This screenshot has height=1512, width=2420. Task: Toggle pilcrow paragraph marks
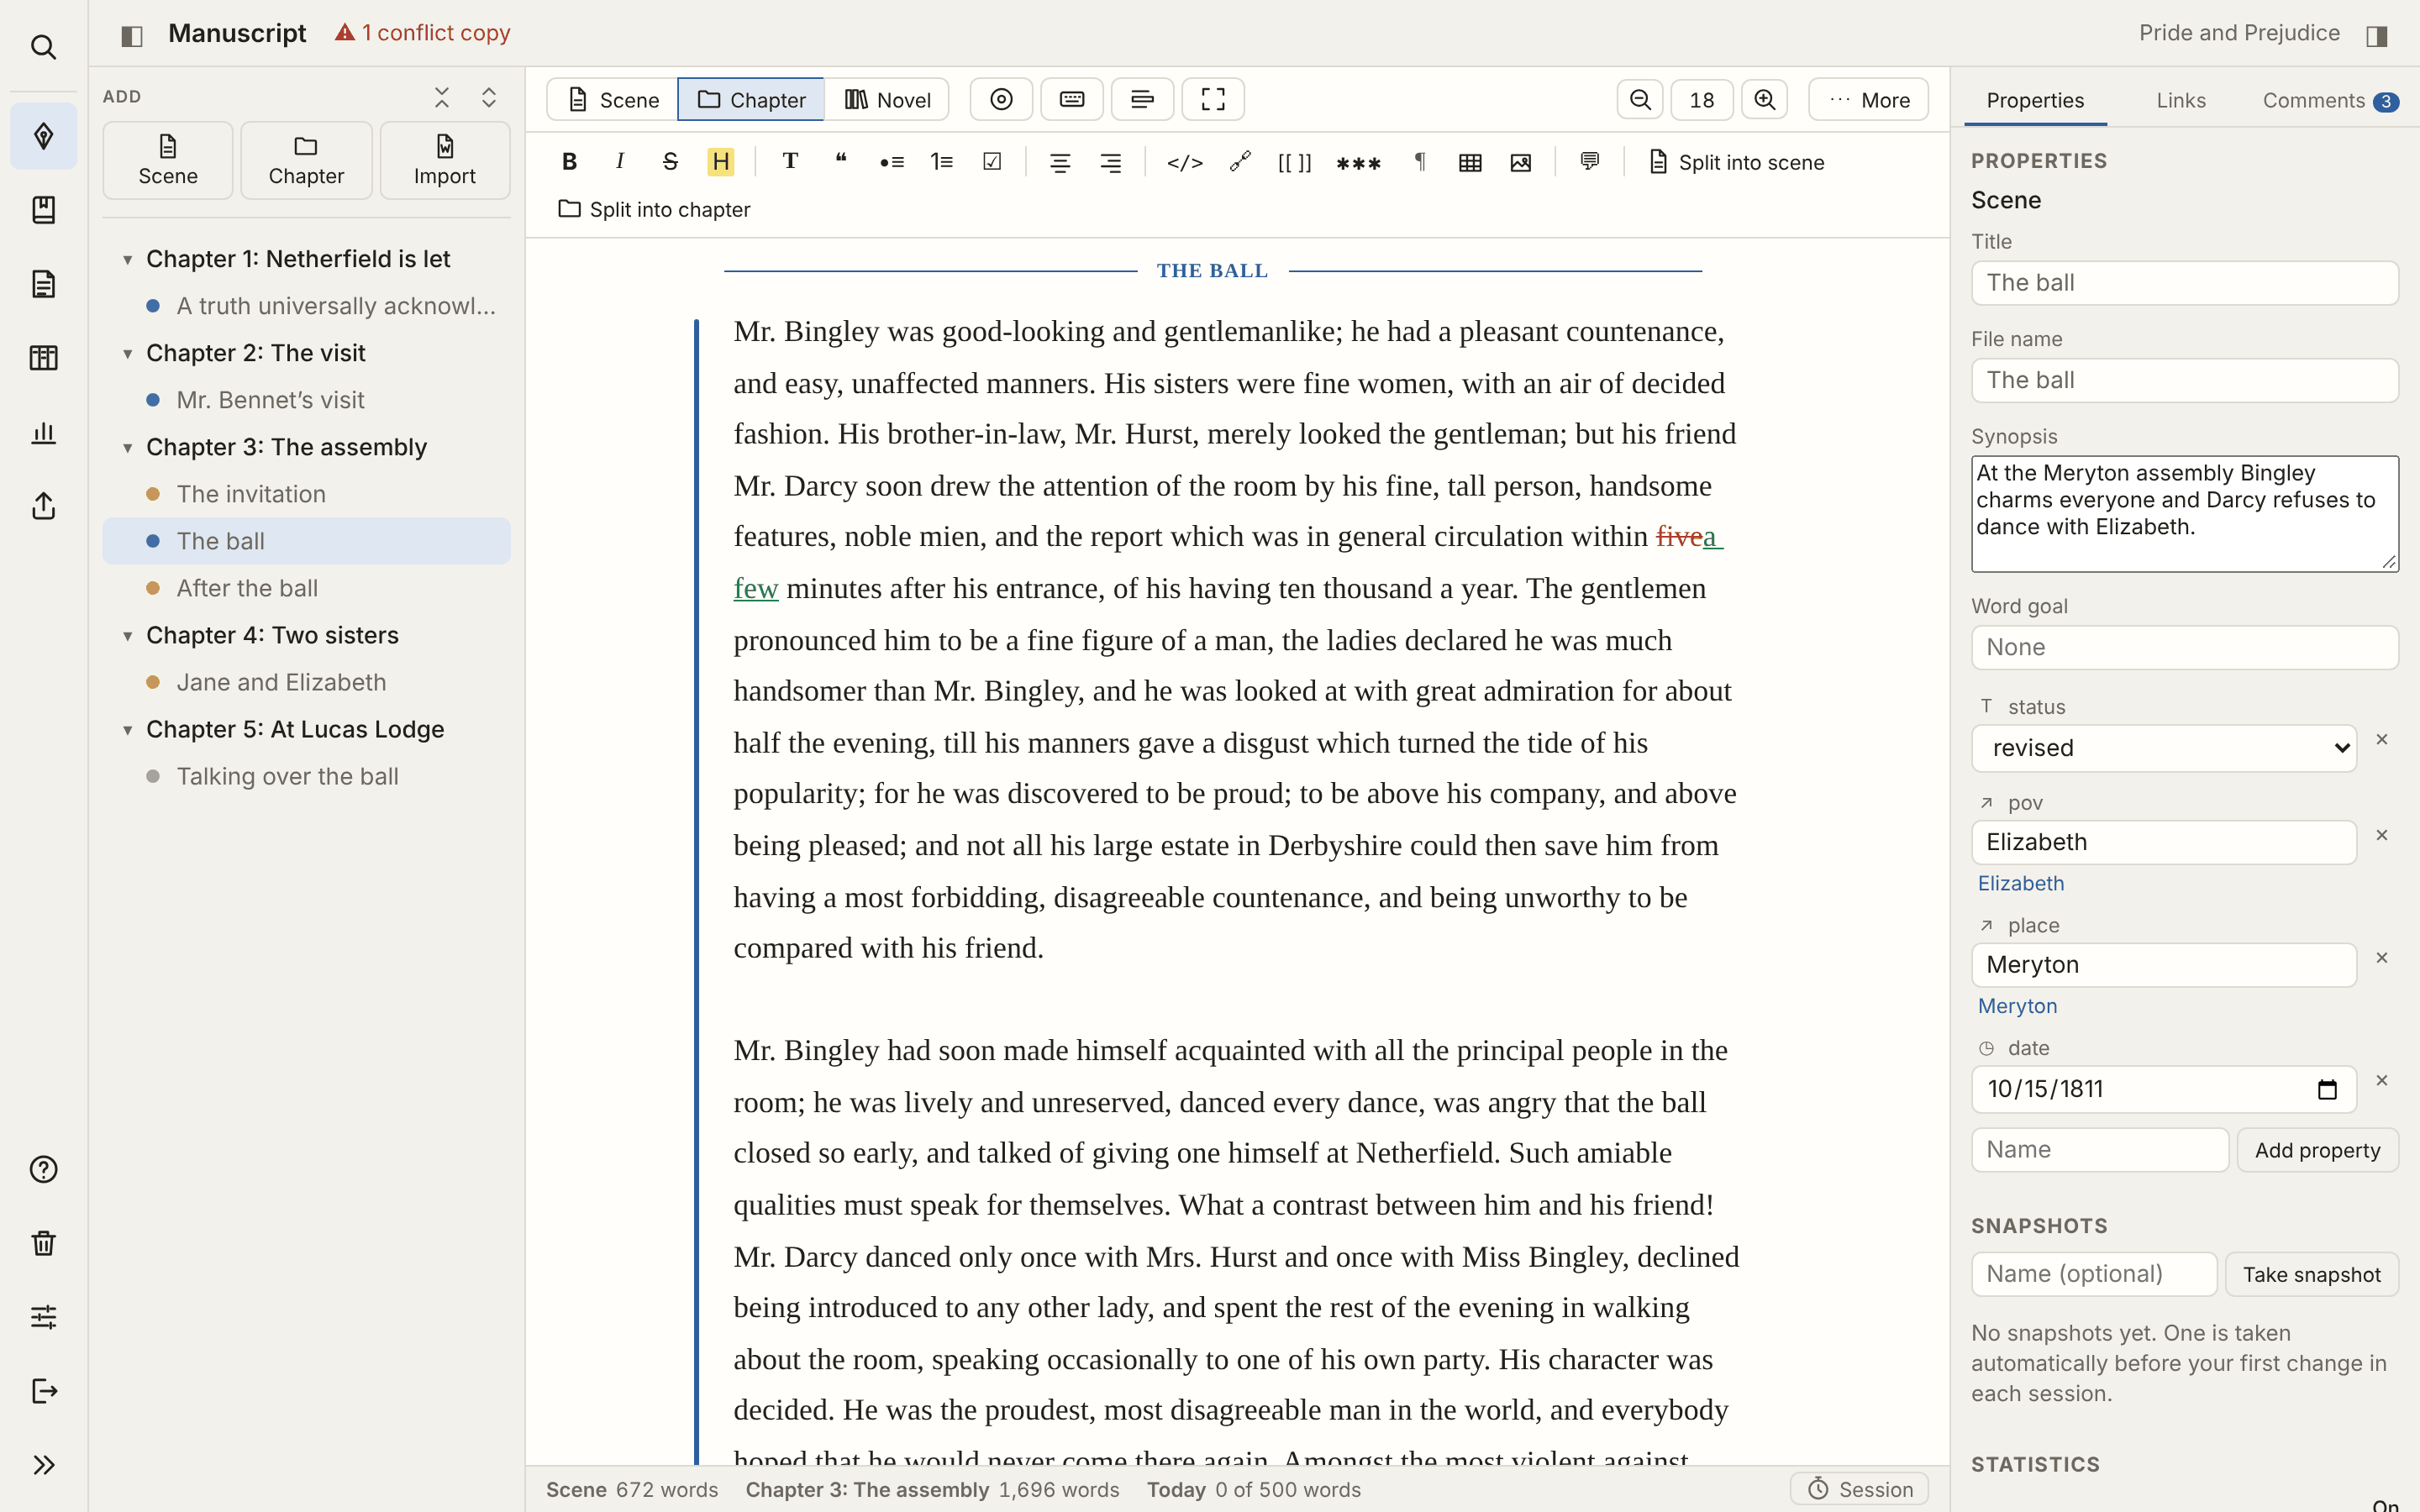point(1420,162)
